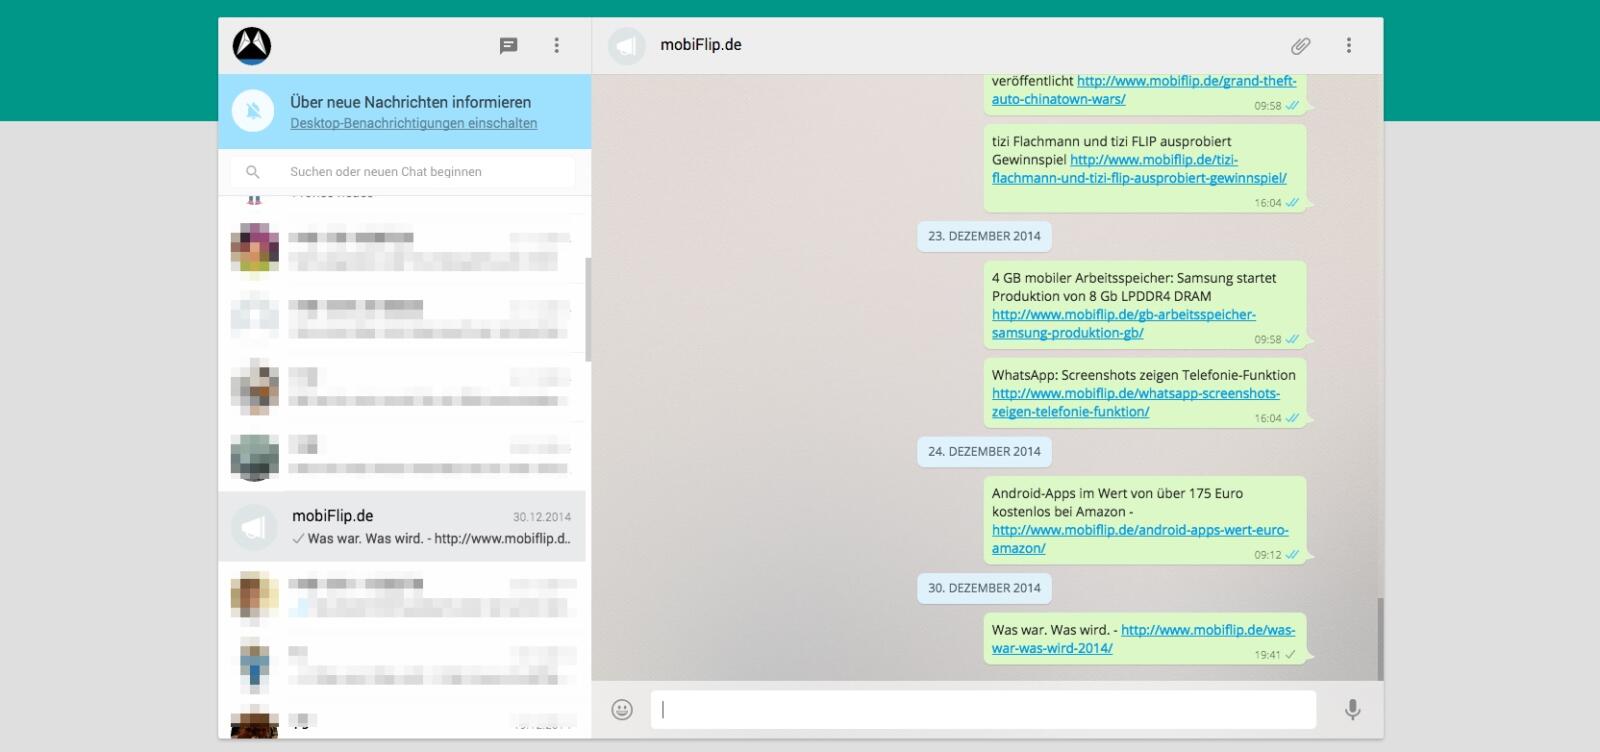The height and width of the screenshot is (752, 1600).
Task: Enable desktop notifications via Desktop-Benachrichtigungen einschalten
Action: 414,123
